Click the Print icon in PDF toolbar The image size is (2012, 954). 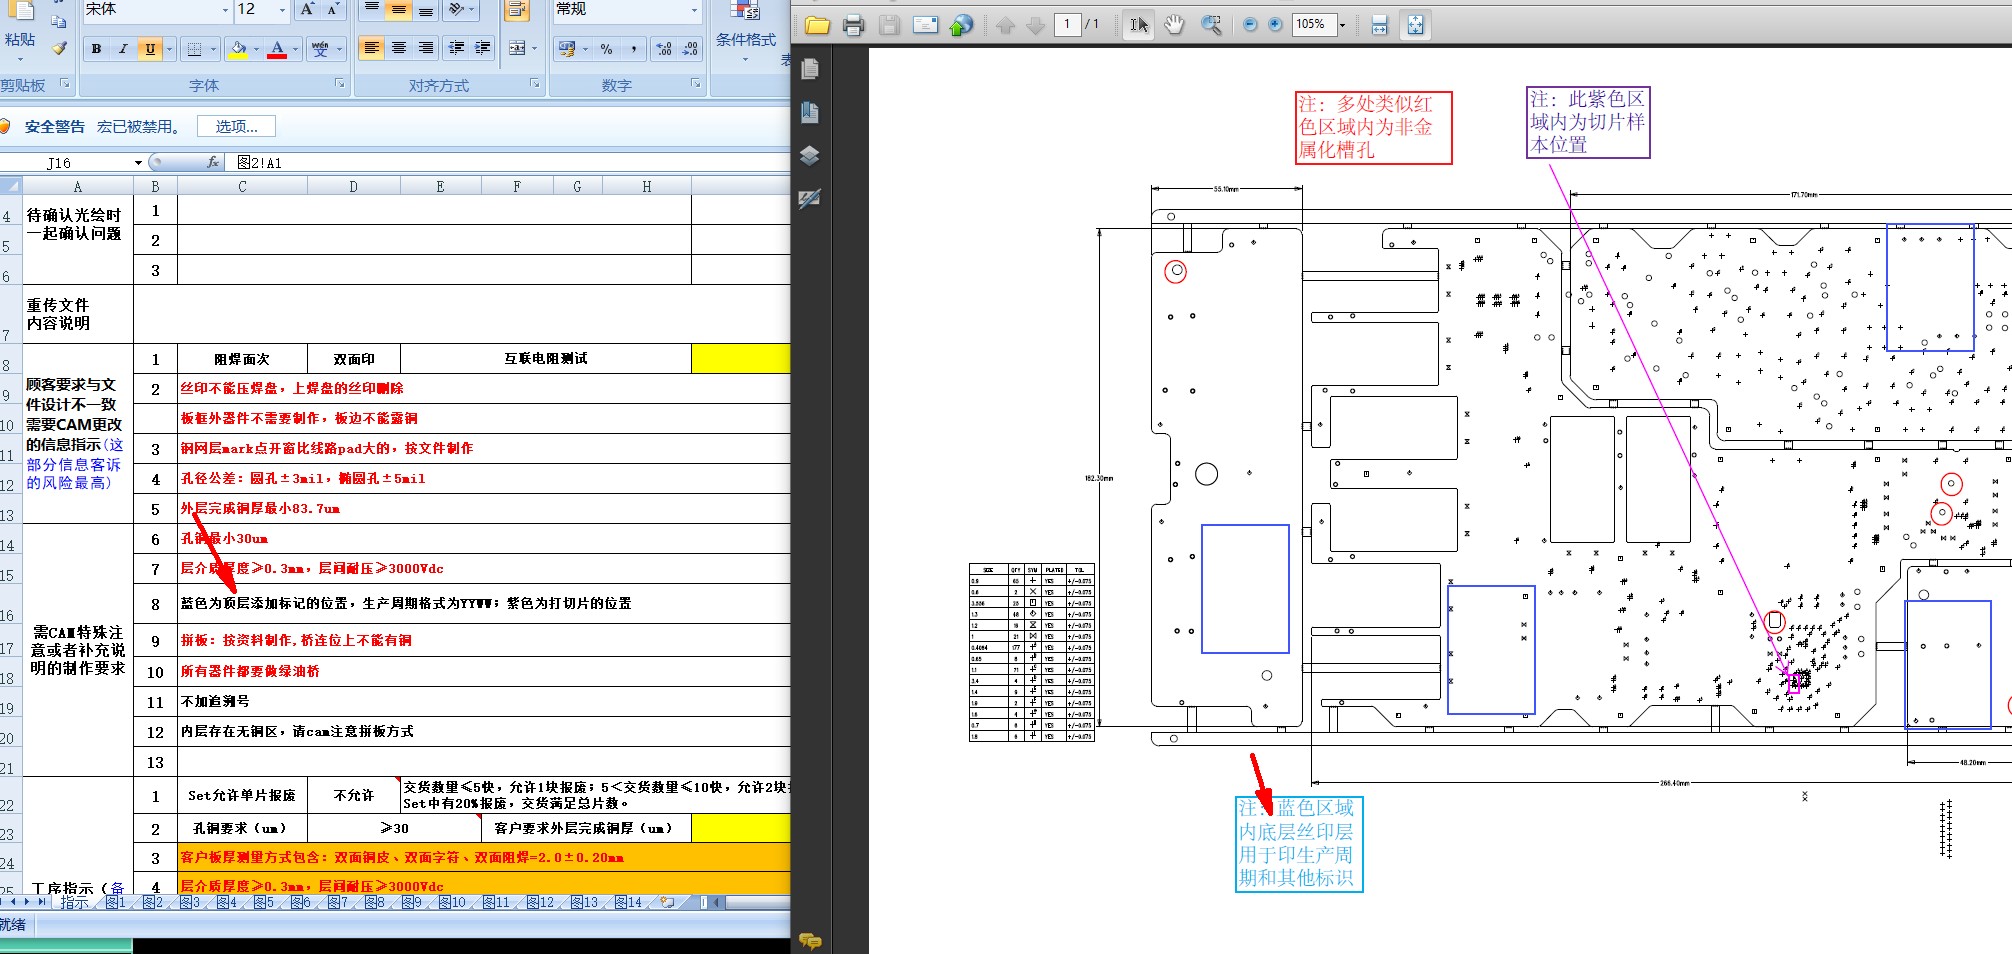(853, 26)
